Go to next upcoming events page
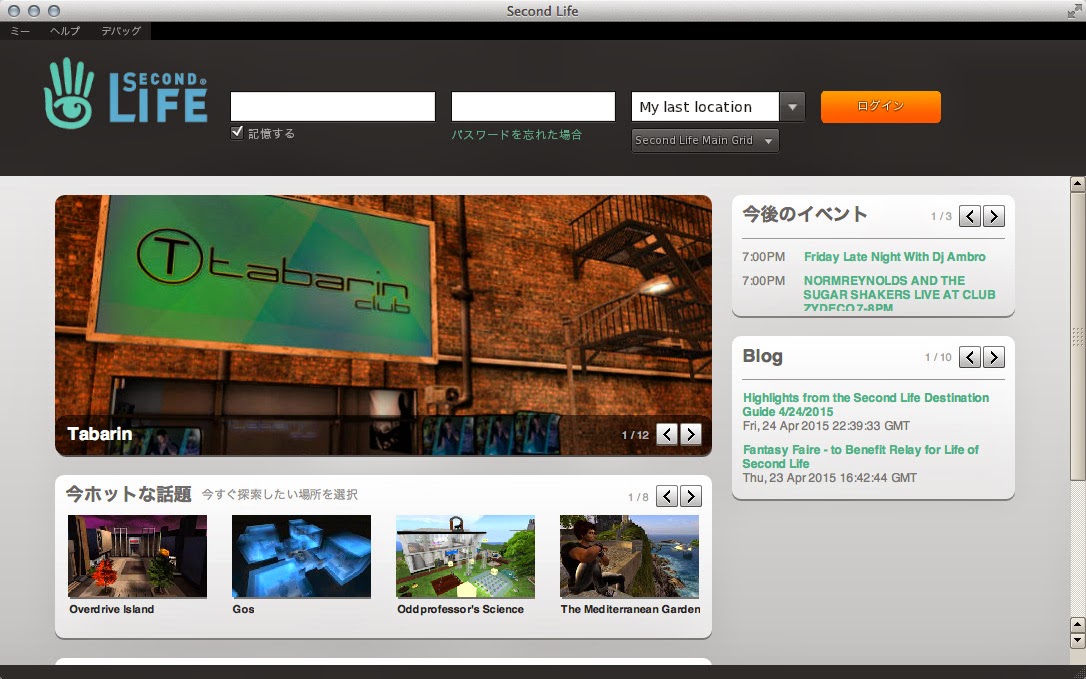 click(x=994, y=216)
